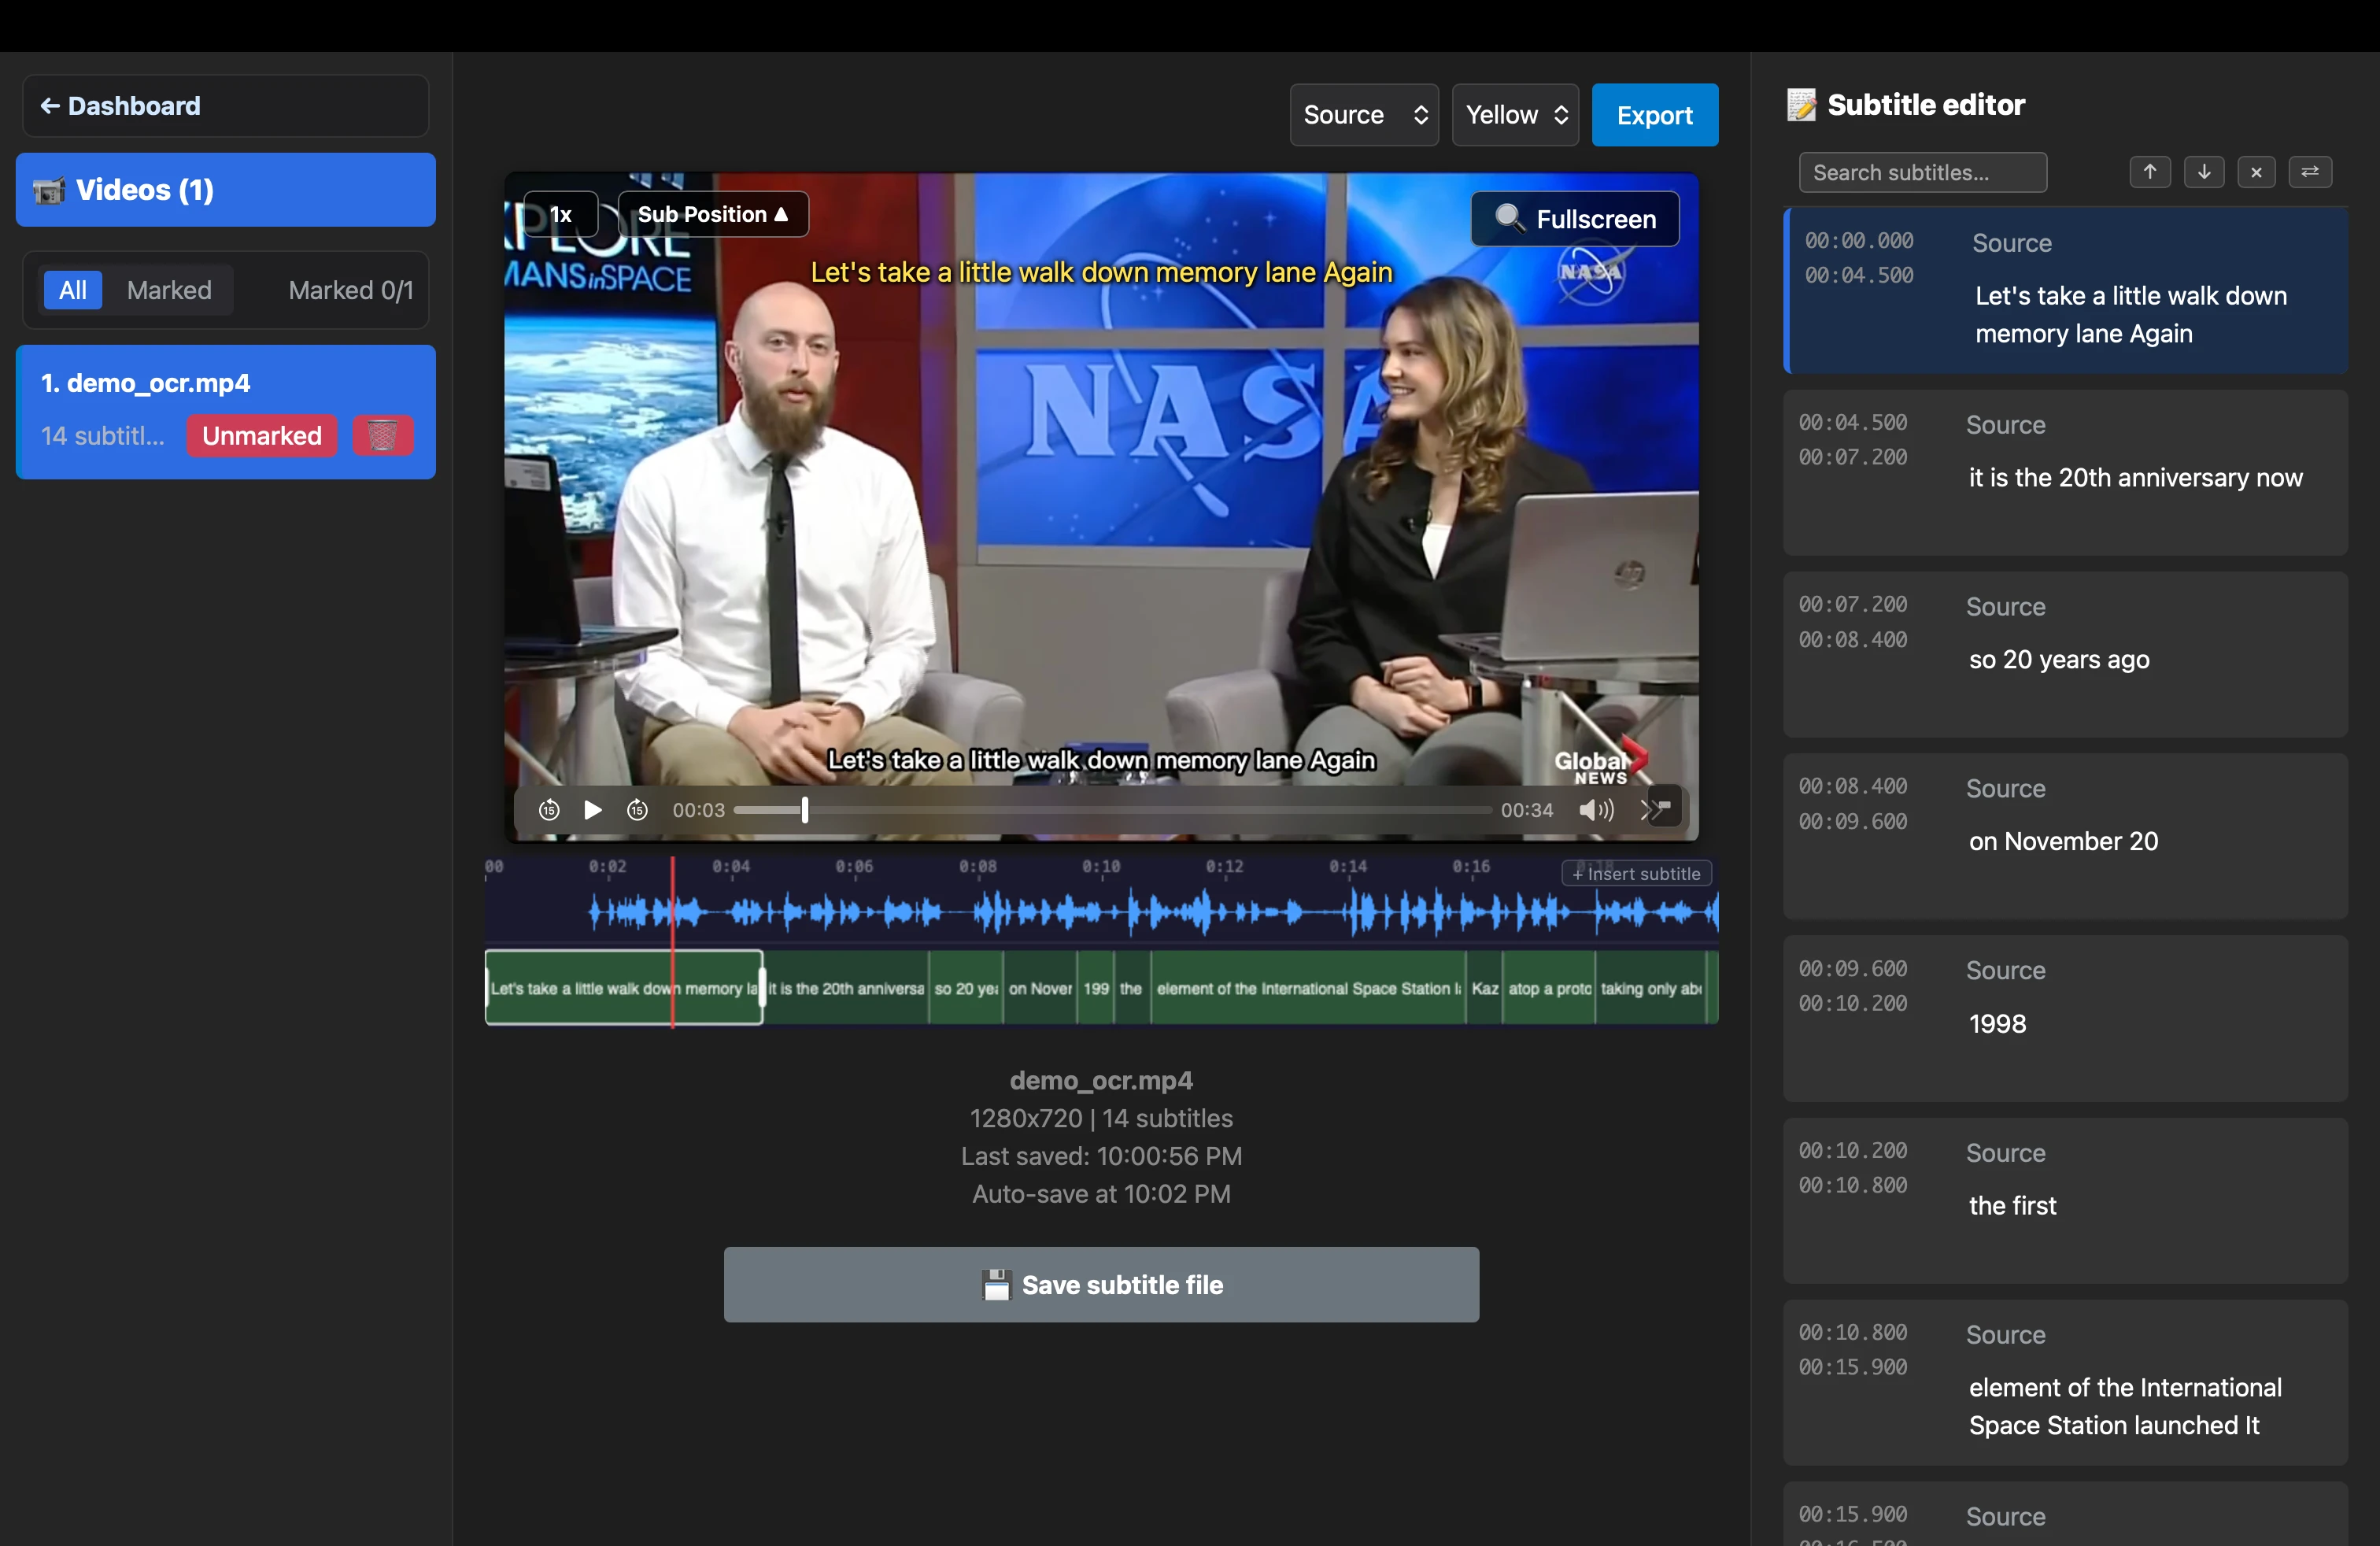Viewport: 2380px width, 1546px height.
Task: Open find and replace swap icon
Action: (2310, 172)
